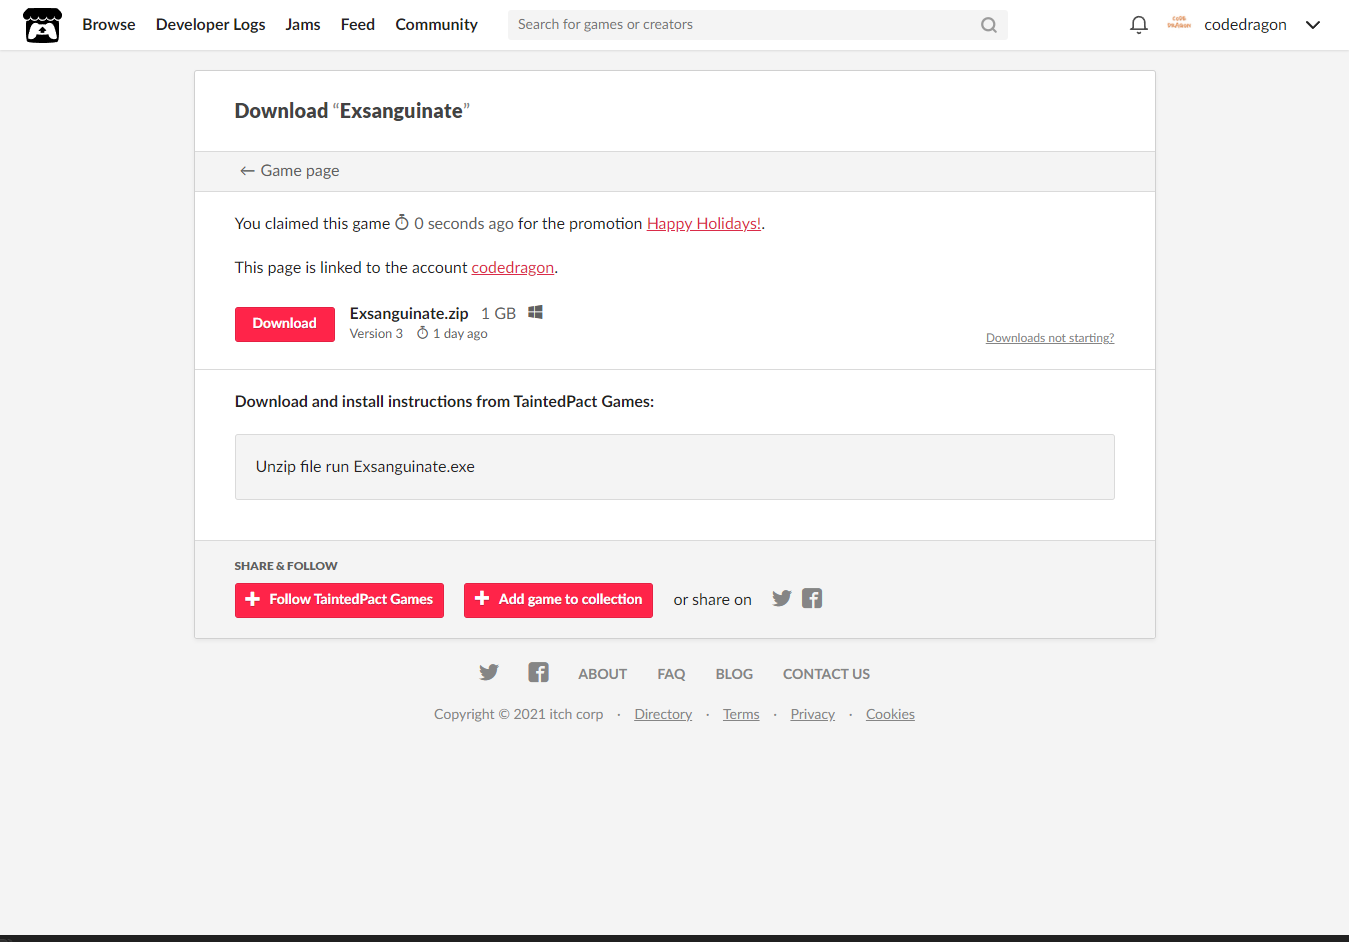Open the Community page
The image size is (1349, 942).
pyautogui.click(x=437, y=25)
